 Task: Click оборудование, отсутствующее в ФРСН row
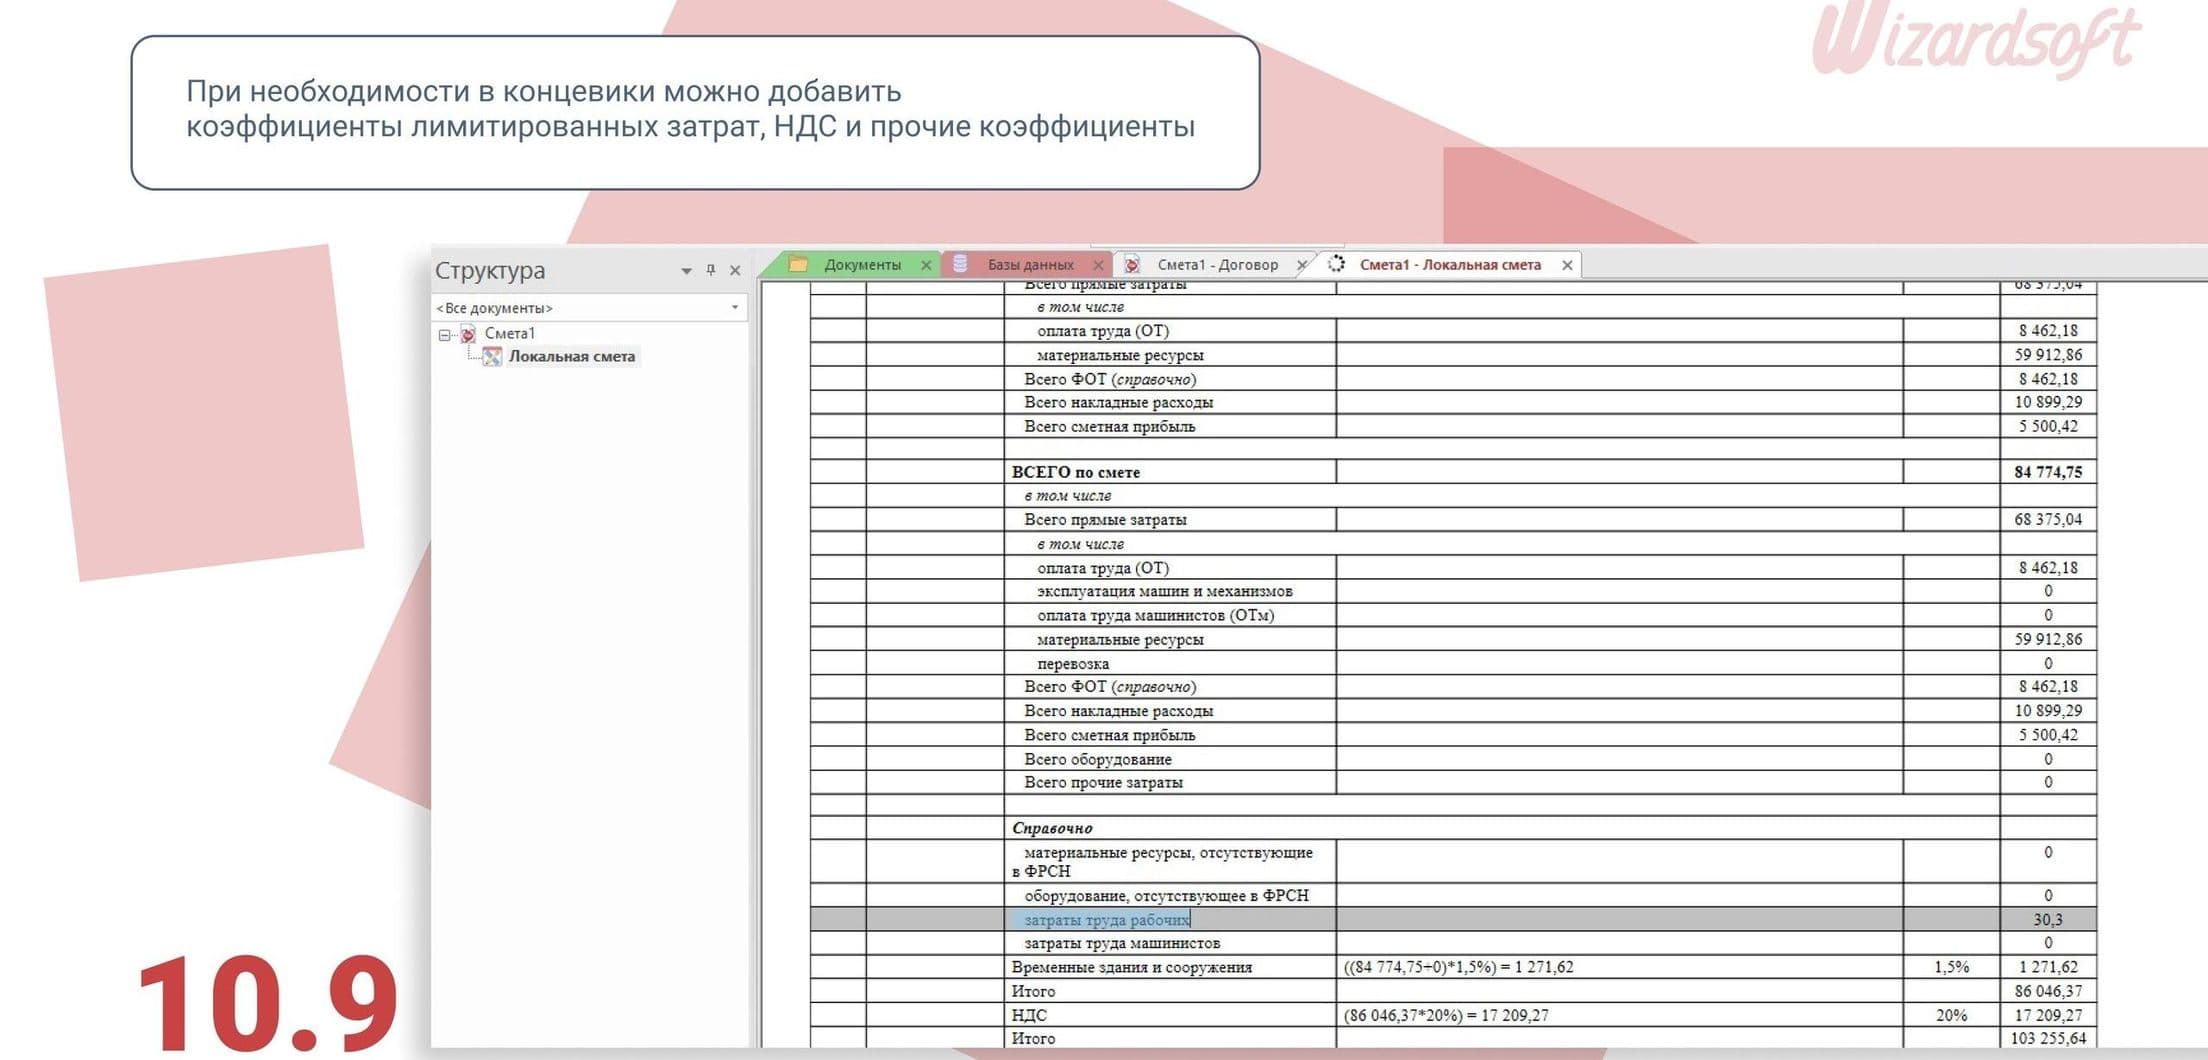[1453, 895]
